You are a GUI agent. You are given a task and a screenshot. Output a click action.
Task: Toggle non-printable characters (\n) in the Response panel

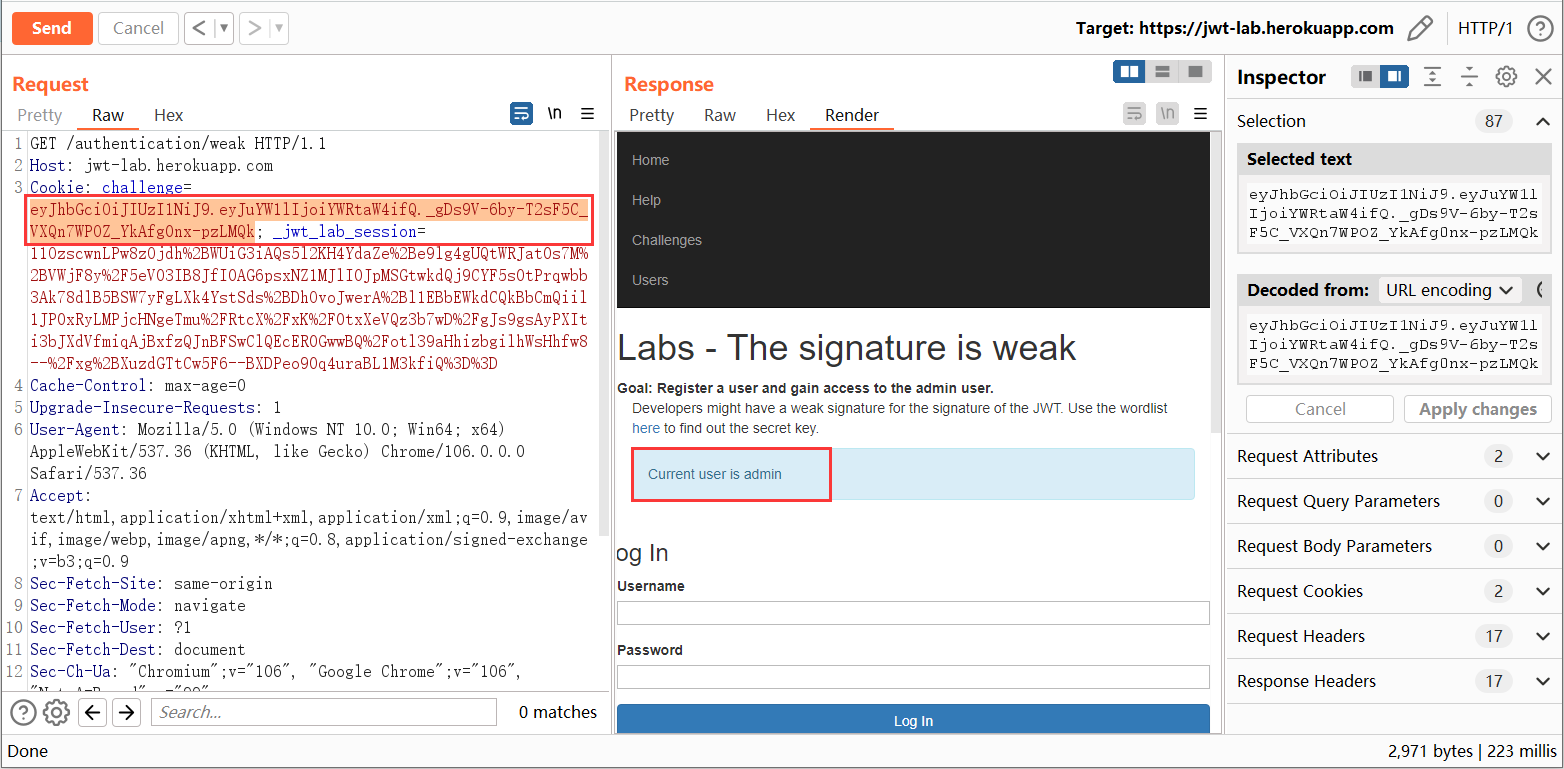click(1168, 114)
